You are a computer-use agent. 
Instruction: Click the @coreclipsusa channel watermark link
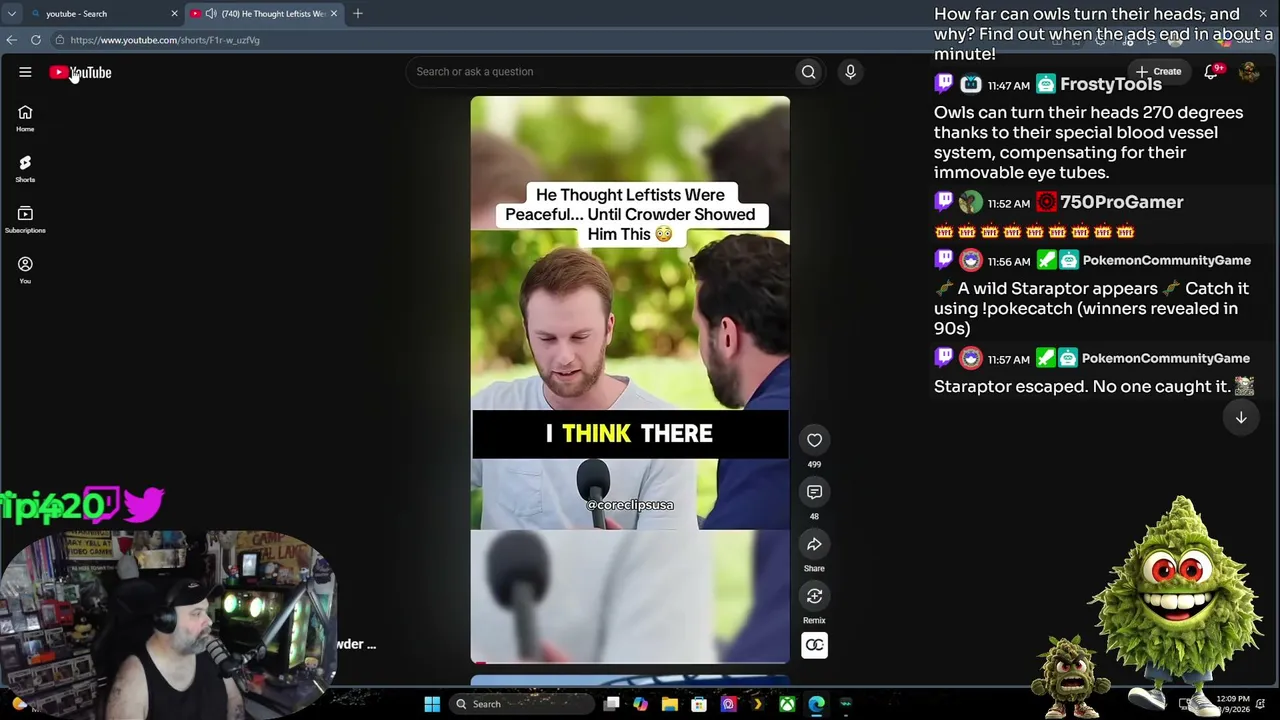630,505
